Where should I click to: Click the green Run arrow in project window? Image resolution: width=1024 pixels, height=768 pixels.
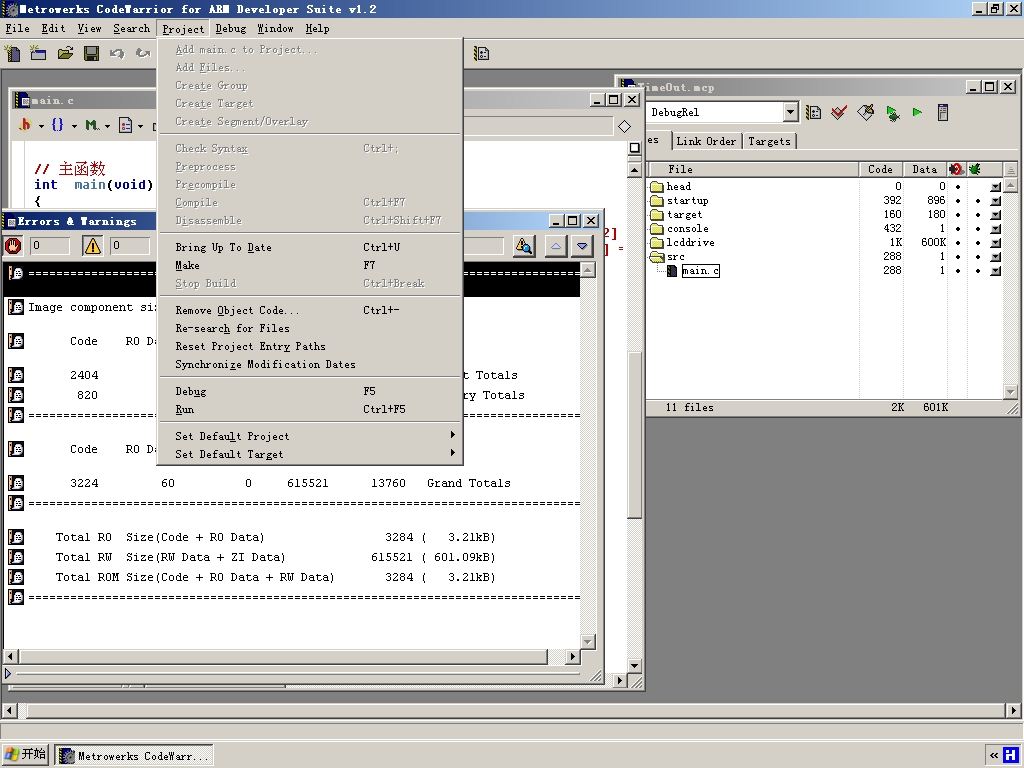(918, 112)
